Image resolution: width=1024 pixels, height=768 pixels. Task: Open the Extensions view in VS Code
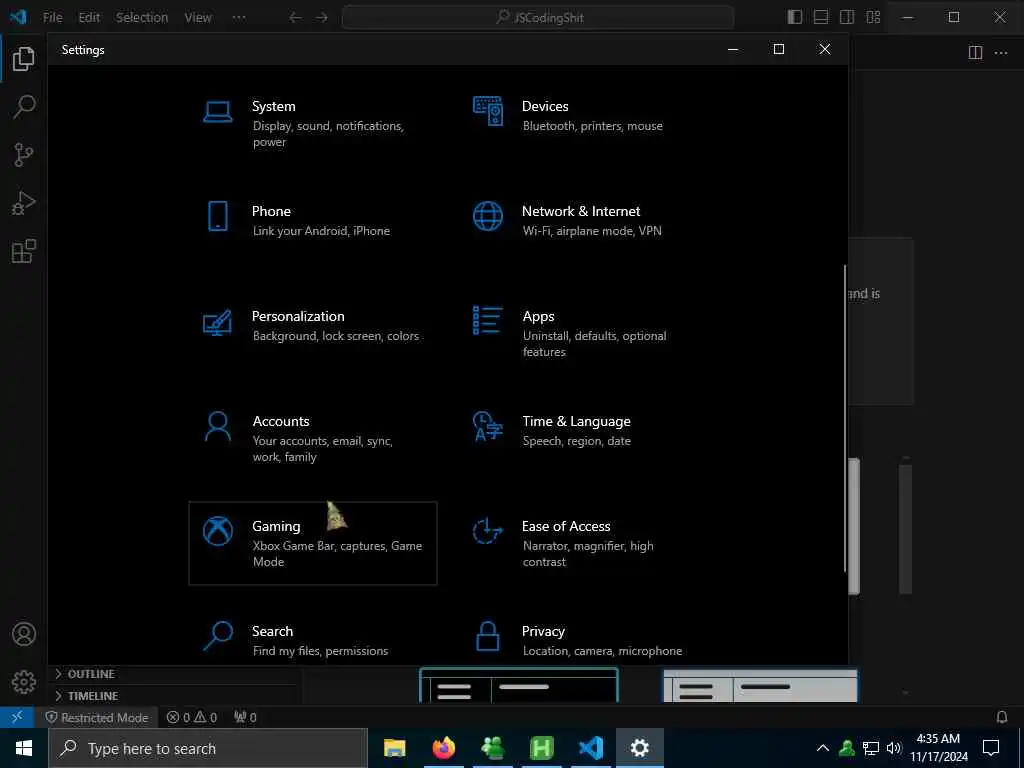[x=24, y=251]
